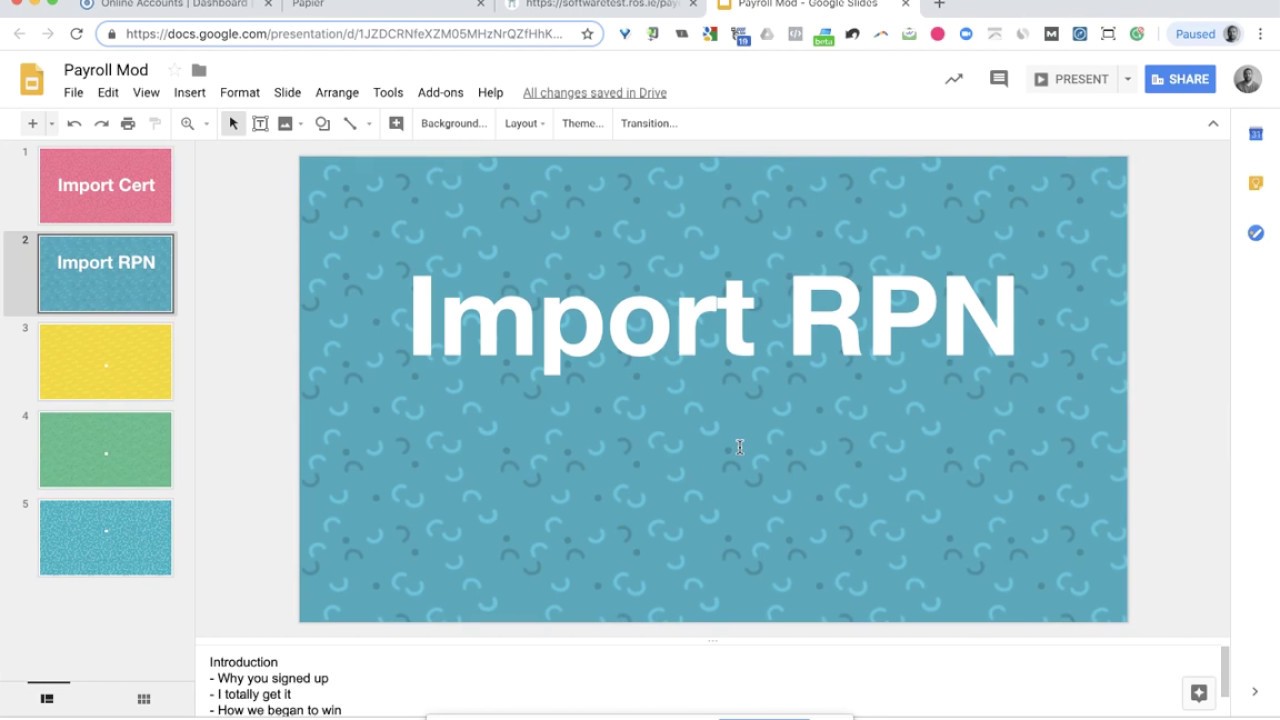The image size is (1280, 720).
Task: Open the Theme panel
Action: coord(583,123)
